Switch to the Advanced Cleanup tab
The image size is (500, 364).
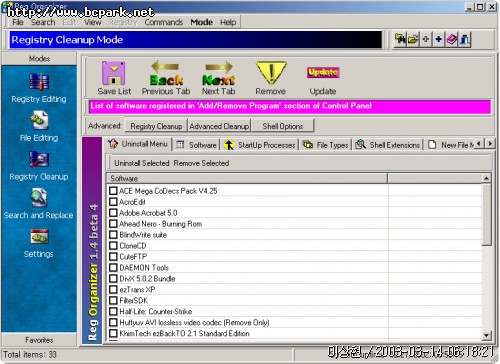pos(219,126)
